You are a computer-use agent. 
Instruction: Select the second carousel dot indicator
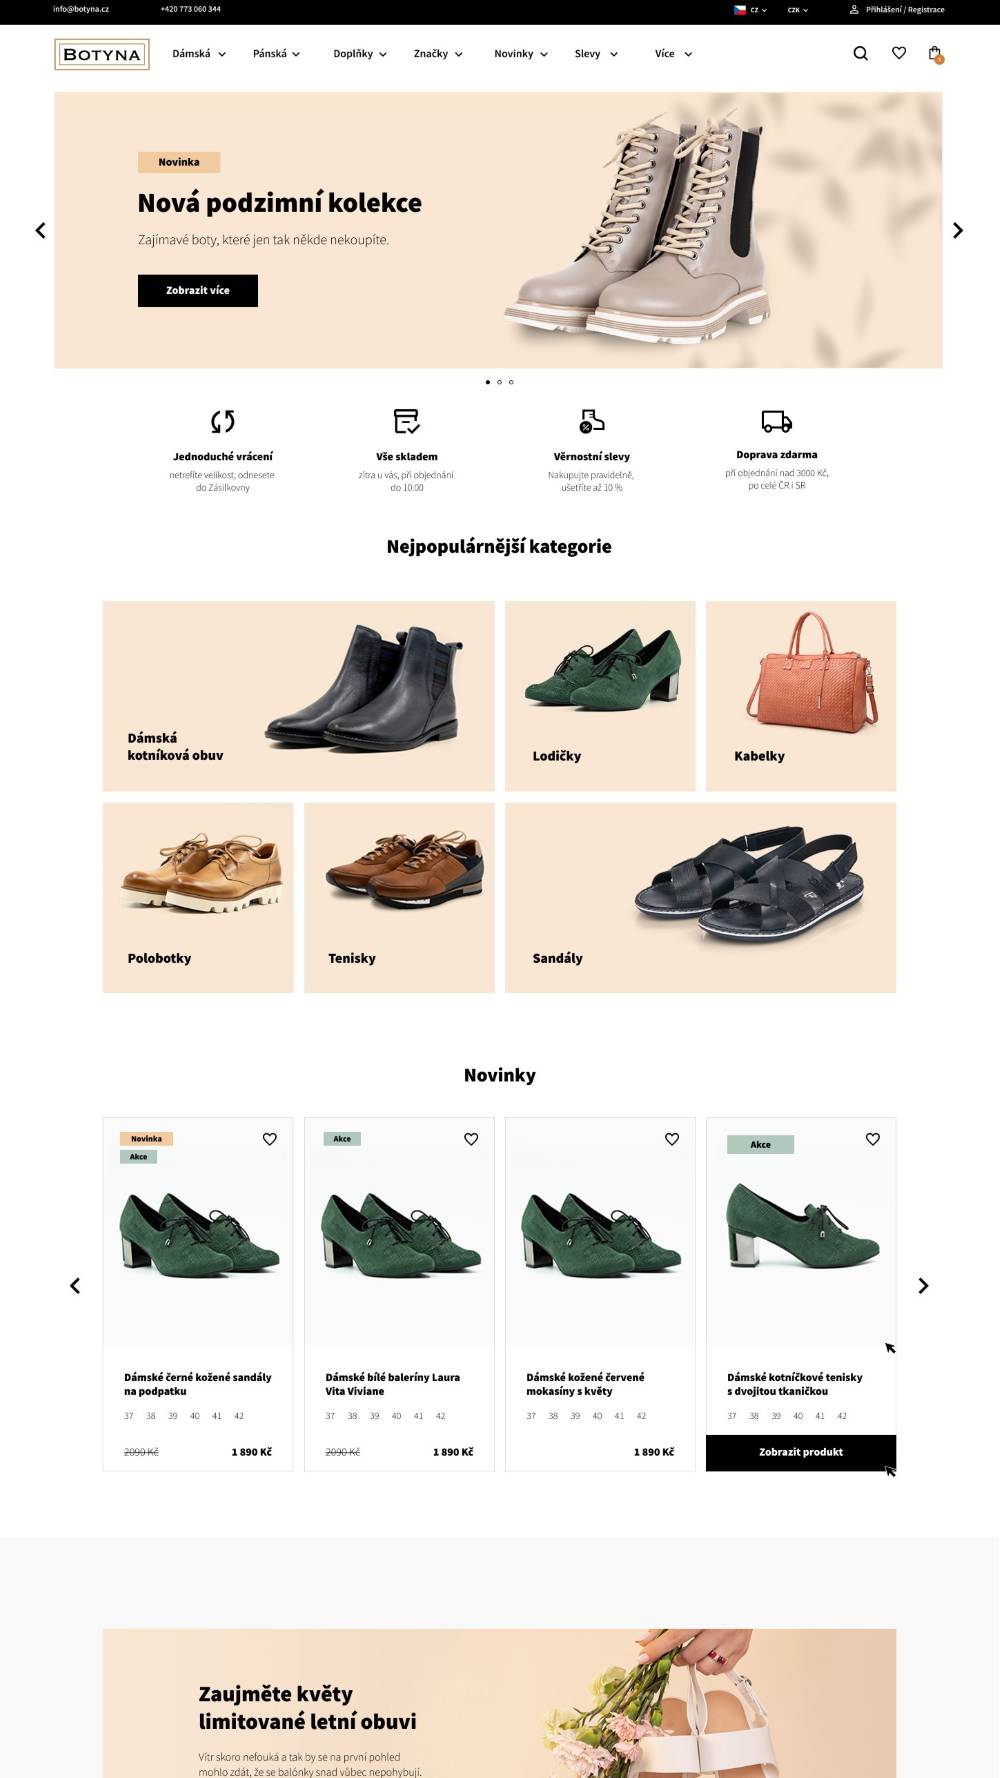click(x=499, y=382)
